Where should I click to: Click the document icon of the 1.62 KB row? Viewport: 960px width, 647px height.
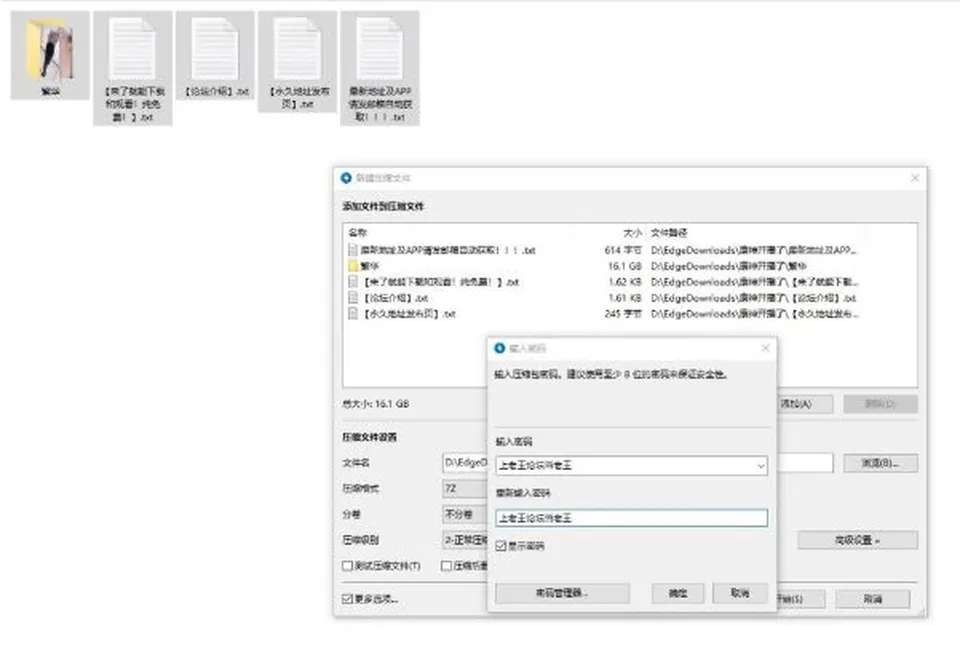[x=353, y=282]
